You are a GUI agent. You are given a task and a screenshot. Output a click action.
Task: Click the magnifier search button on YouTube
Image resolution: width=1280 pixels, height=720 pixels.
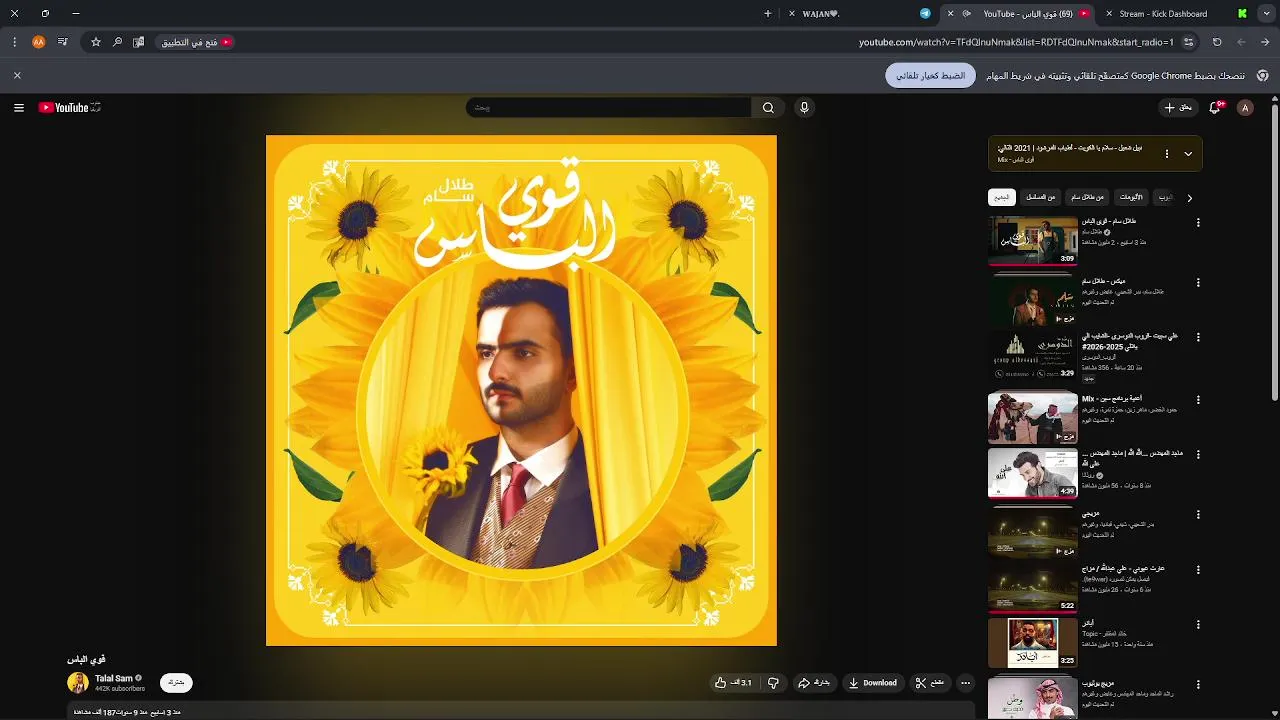click(768, 108)
